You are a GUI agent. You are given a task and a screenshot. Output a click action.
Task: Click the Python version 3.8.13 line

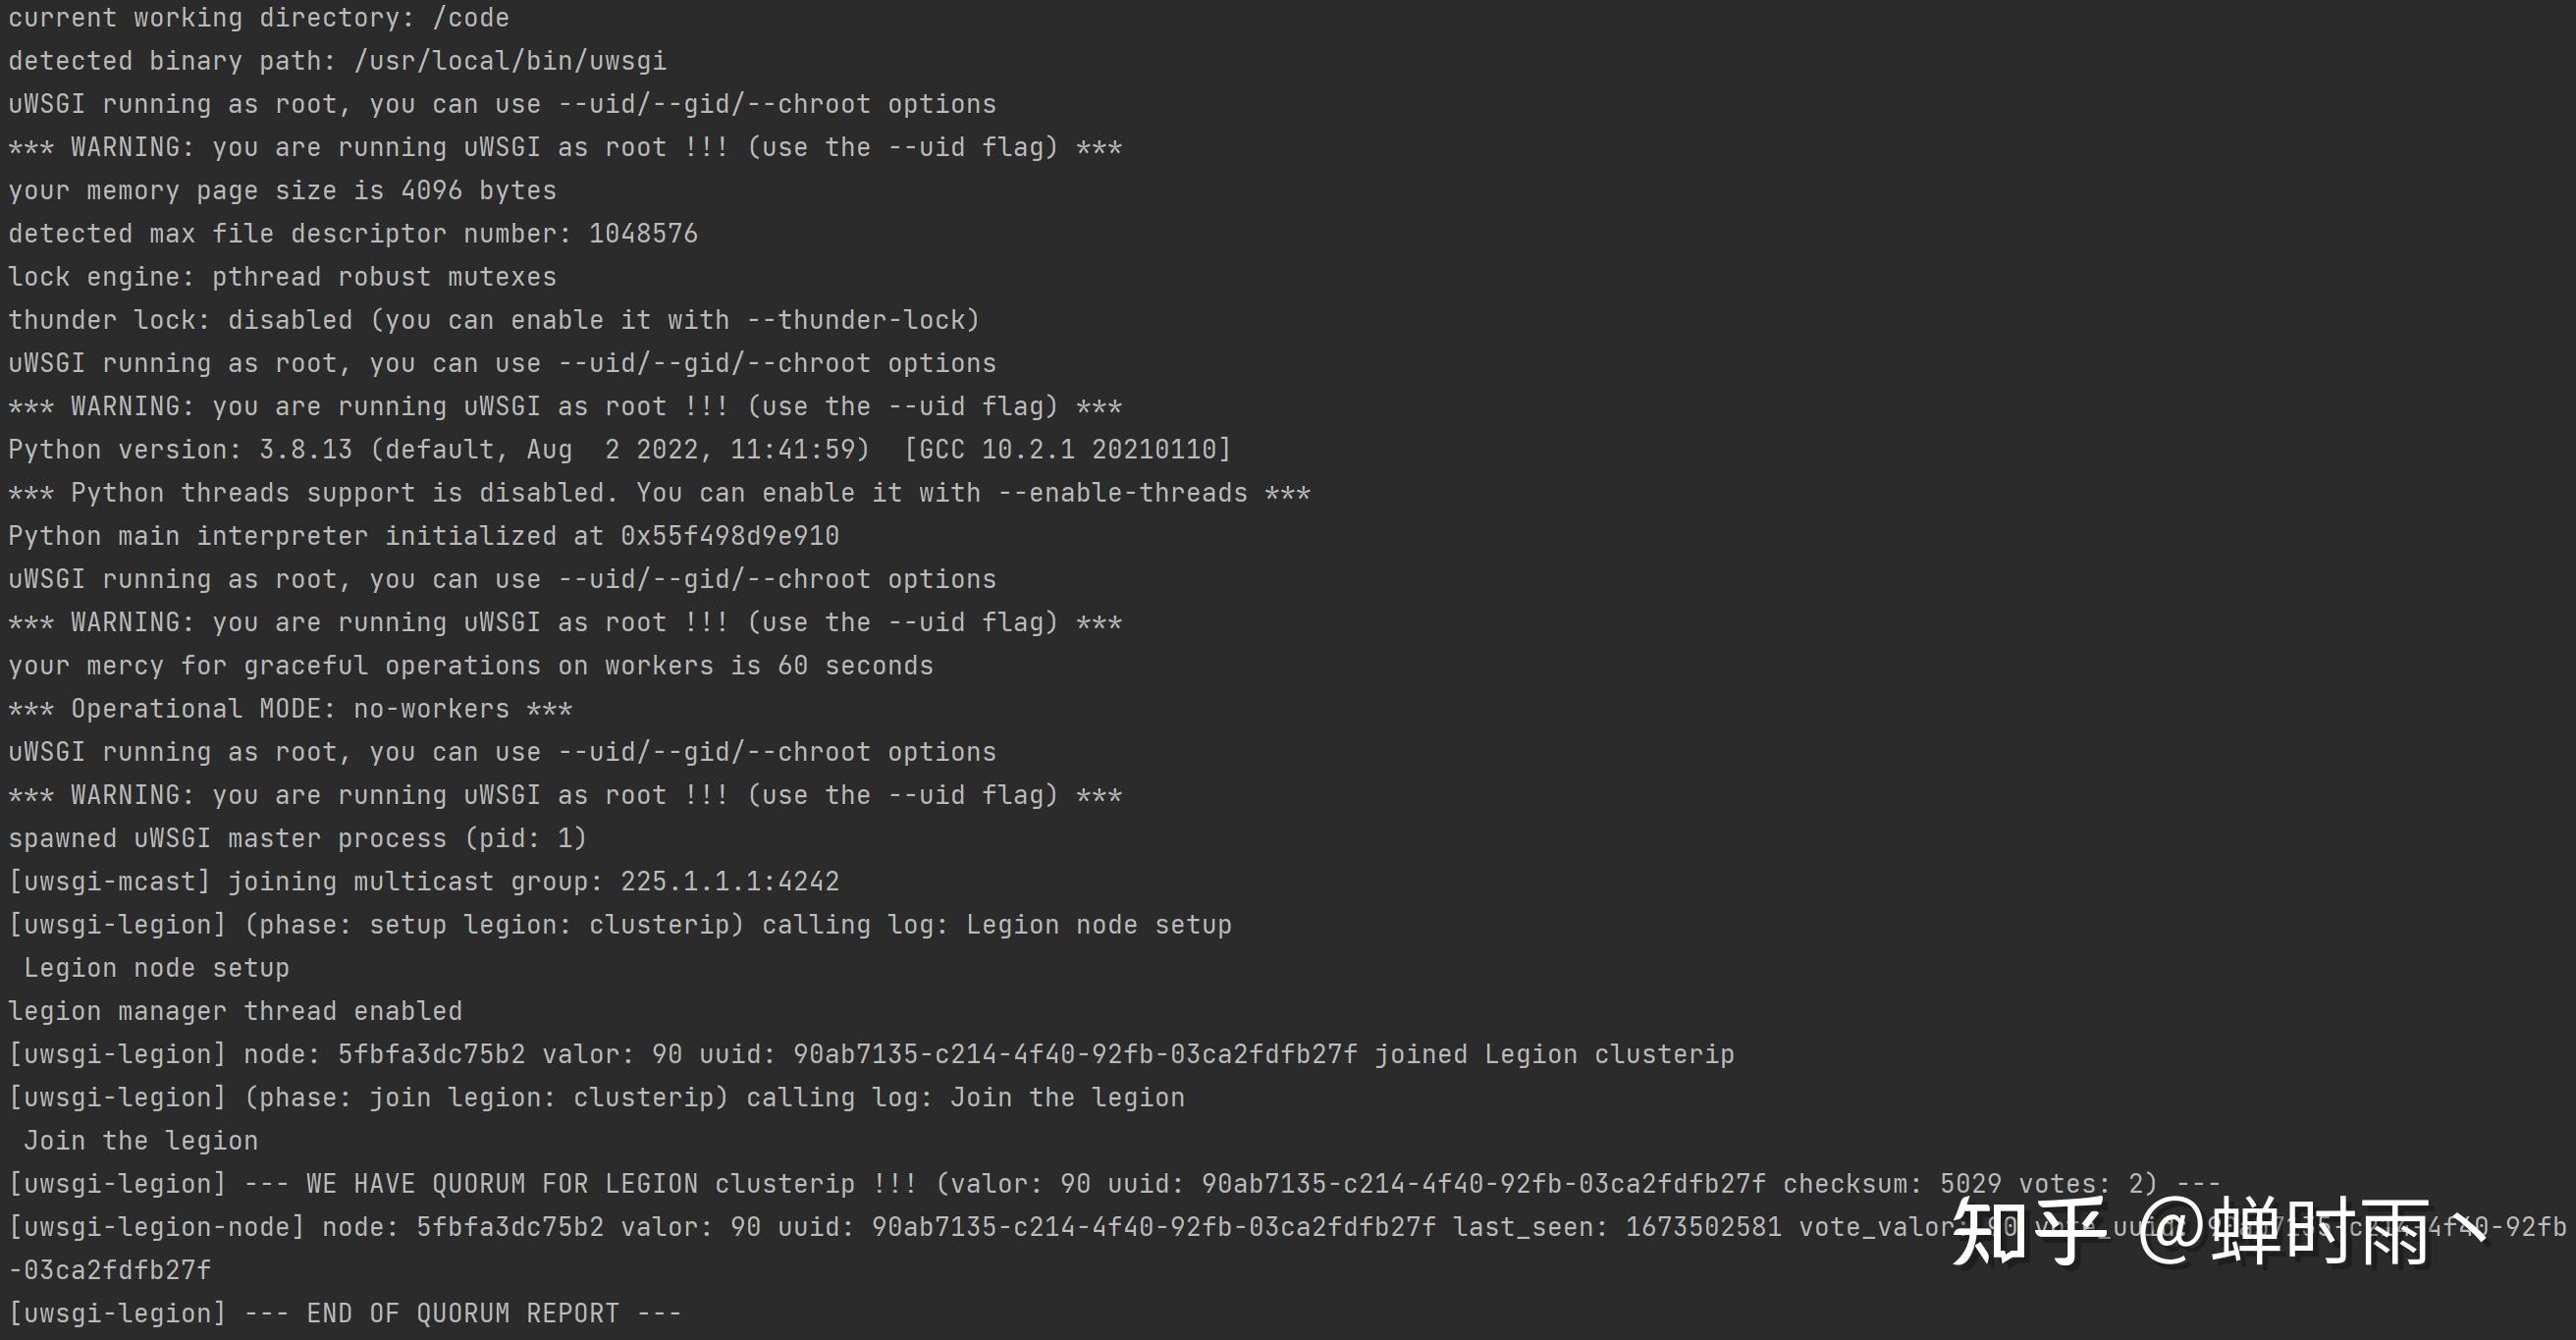620,450
